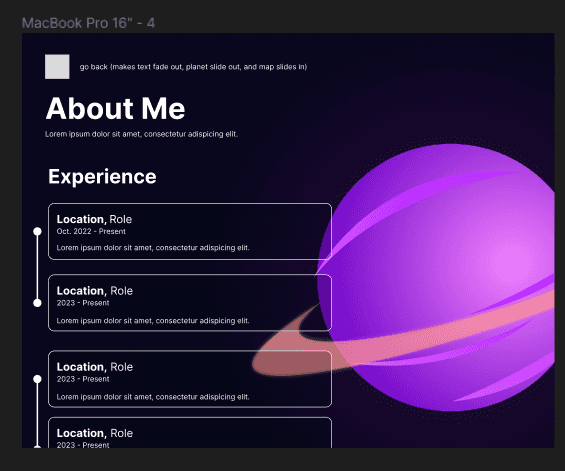The image size is (565, 471).
Task: Select the "go back" annotation text
Action: pyautogui.click(x=193, y=67)
